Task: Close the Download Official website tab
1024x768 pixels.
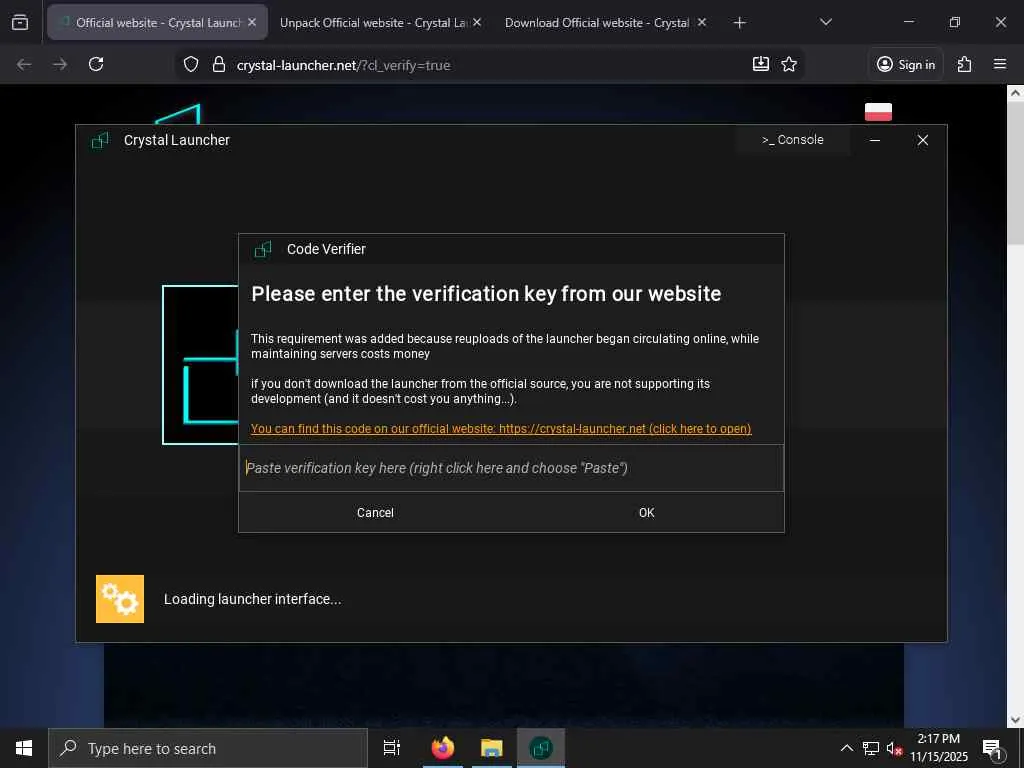Action: pyautogui.click(x=701, y=22)
